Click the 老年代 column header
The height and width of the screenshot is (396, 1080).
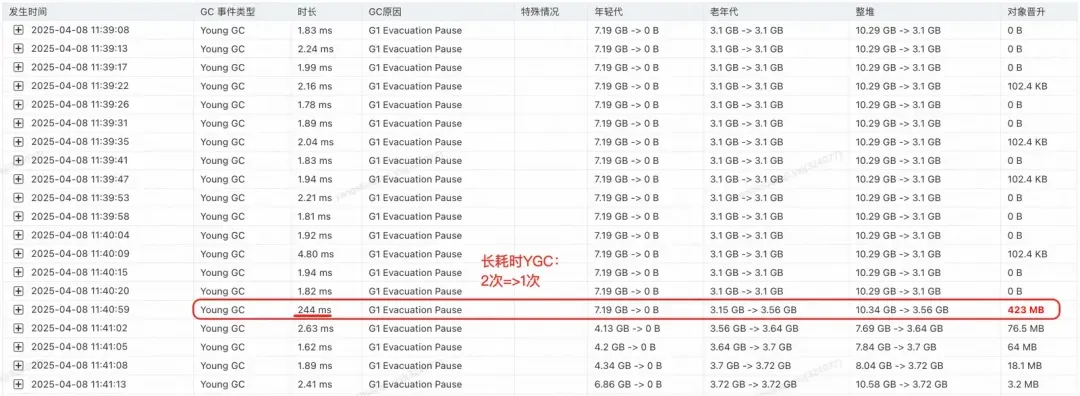(x=725, y=12)
